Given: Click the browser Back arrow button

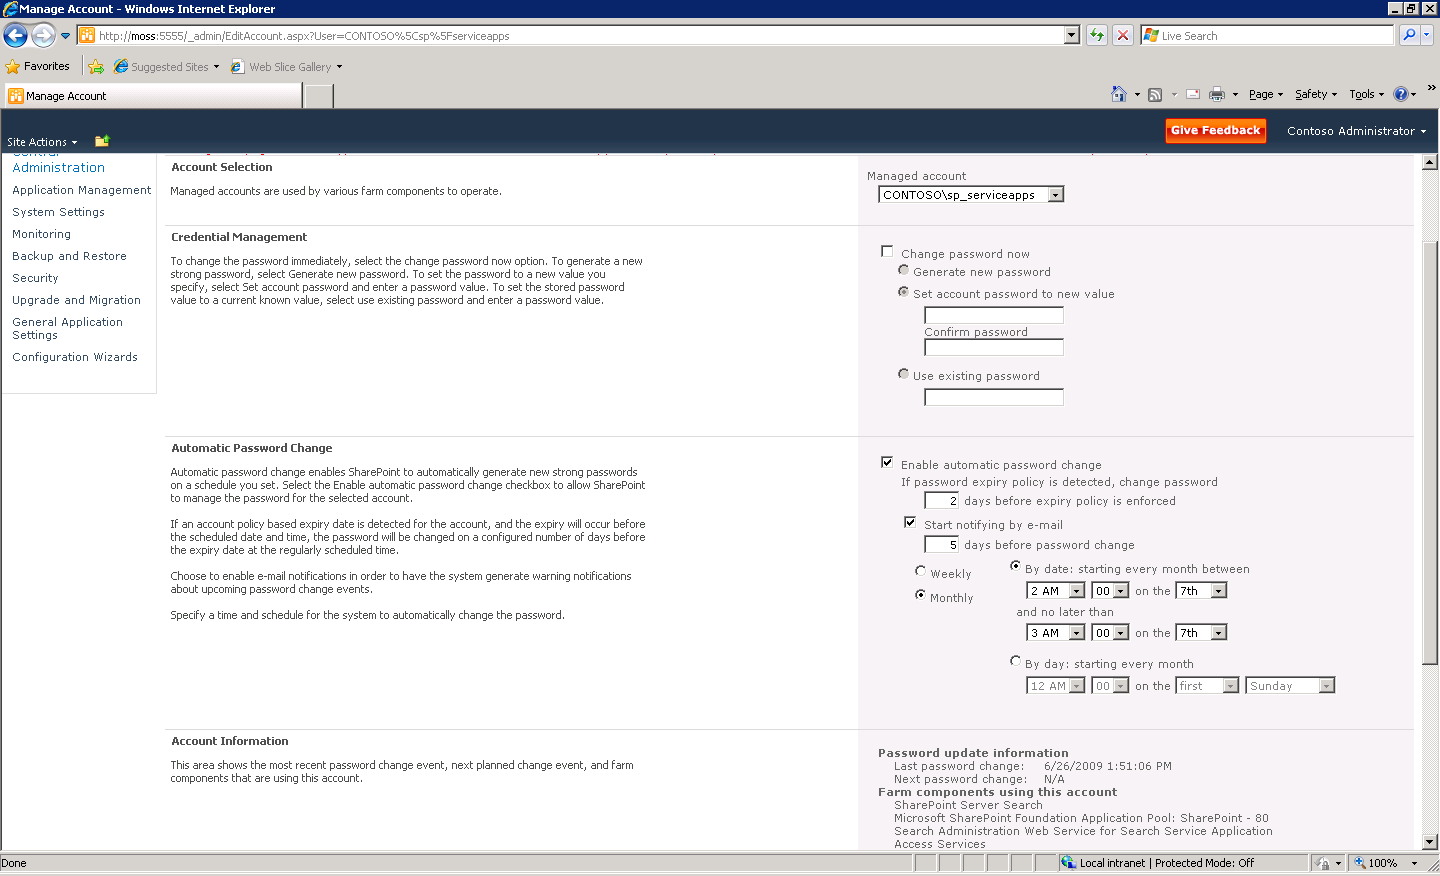Looking at the screenshot, I should (x=16, y=36).
